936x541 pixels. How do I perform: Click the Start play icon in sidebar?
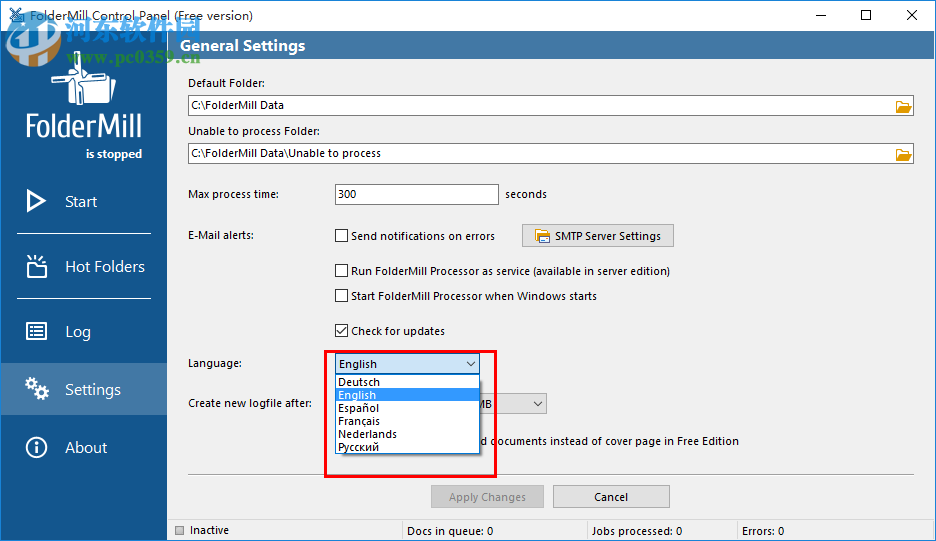[x=36, y=201]
